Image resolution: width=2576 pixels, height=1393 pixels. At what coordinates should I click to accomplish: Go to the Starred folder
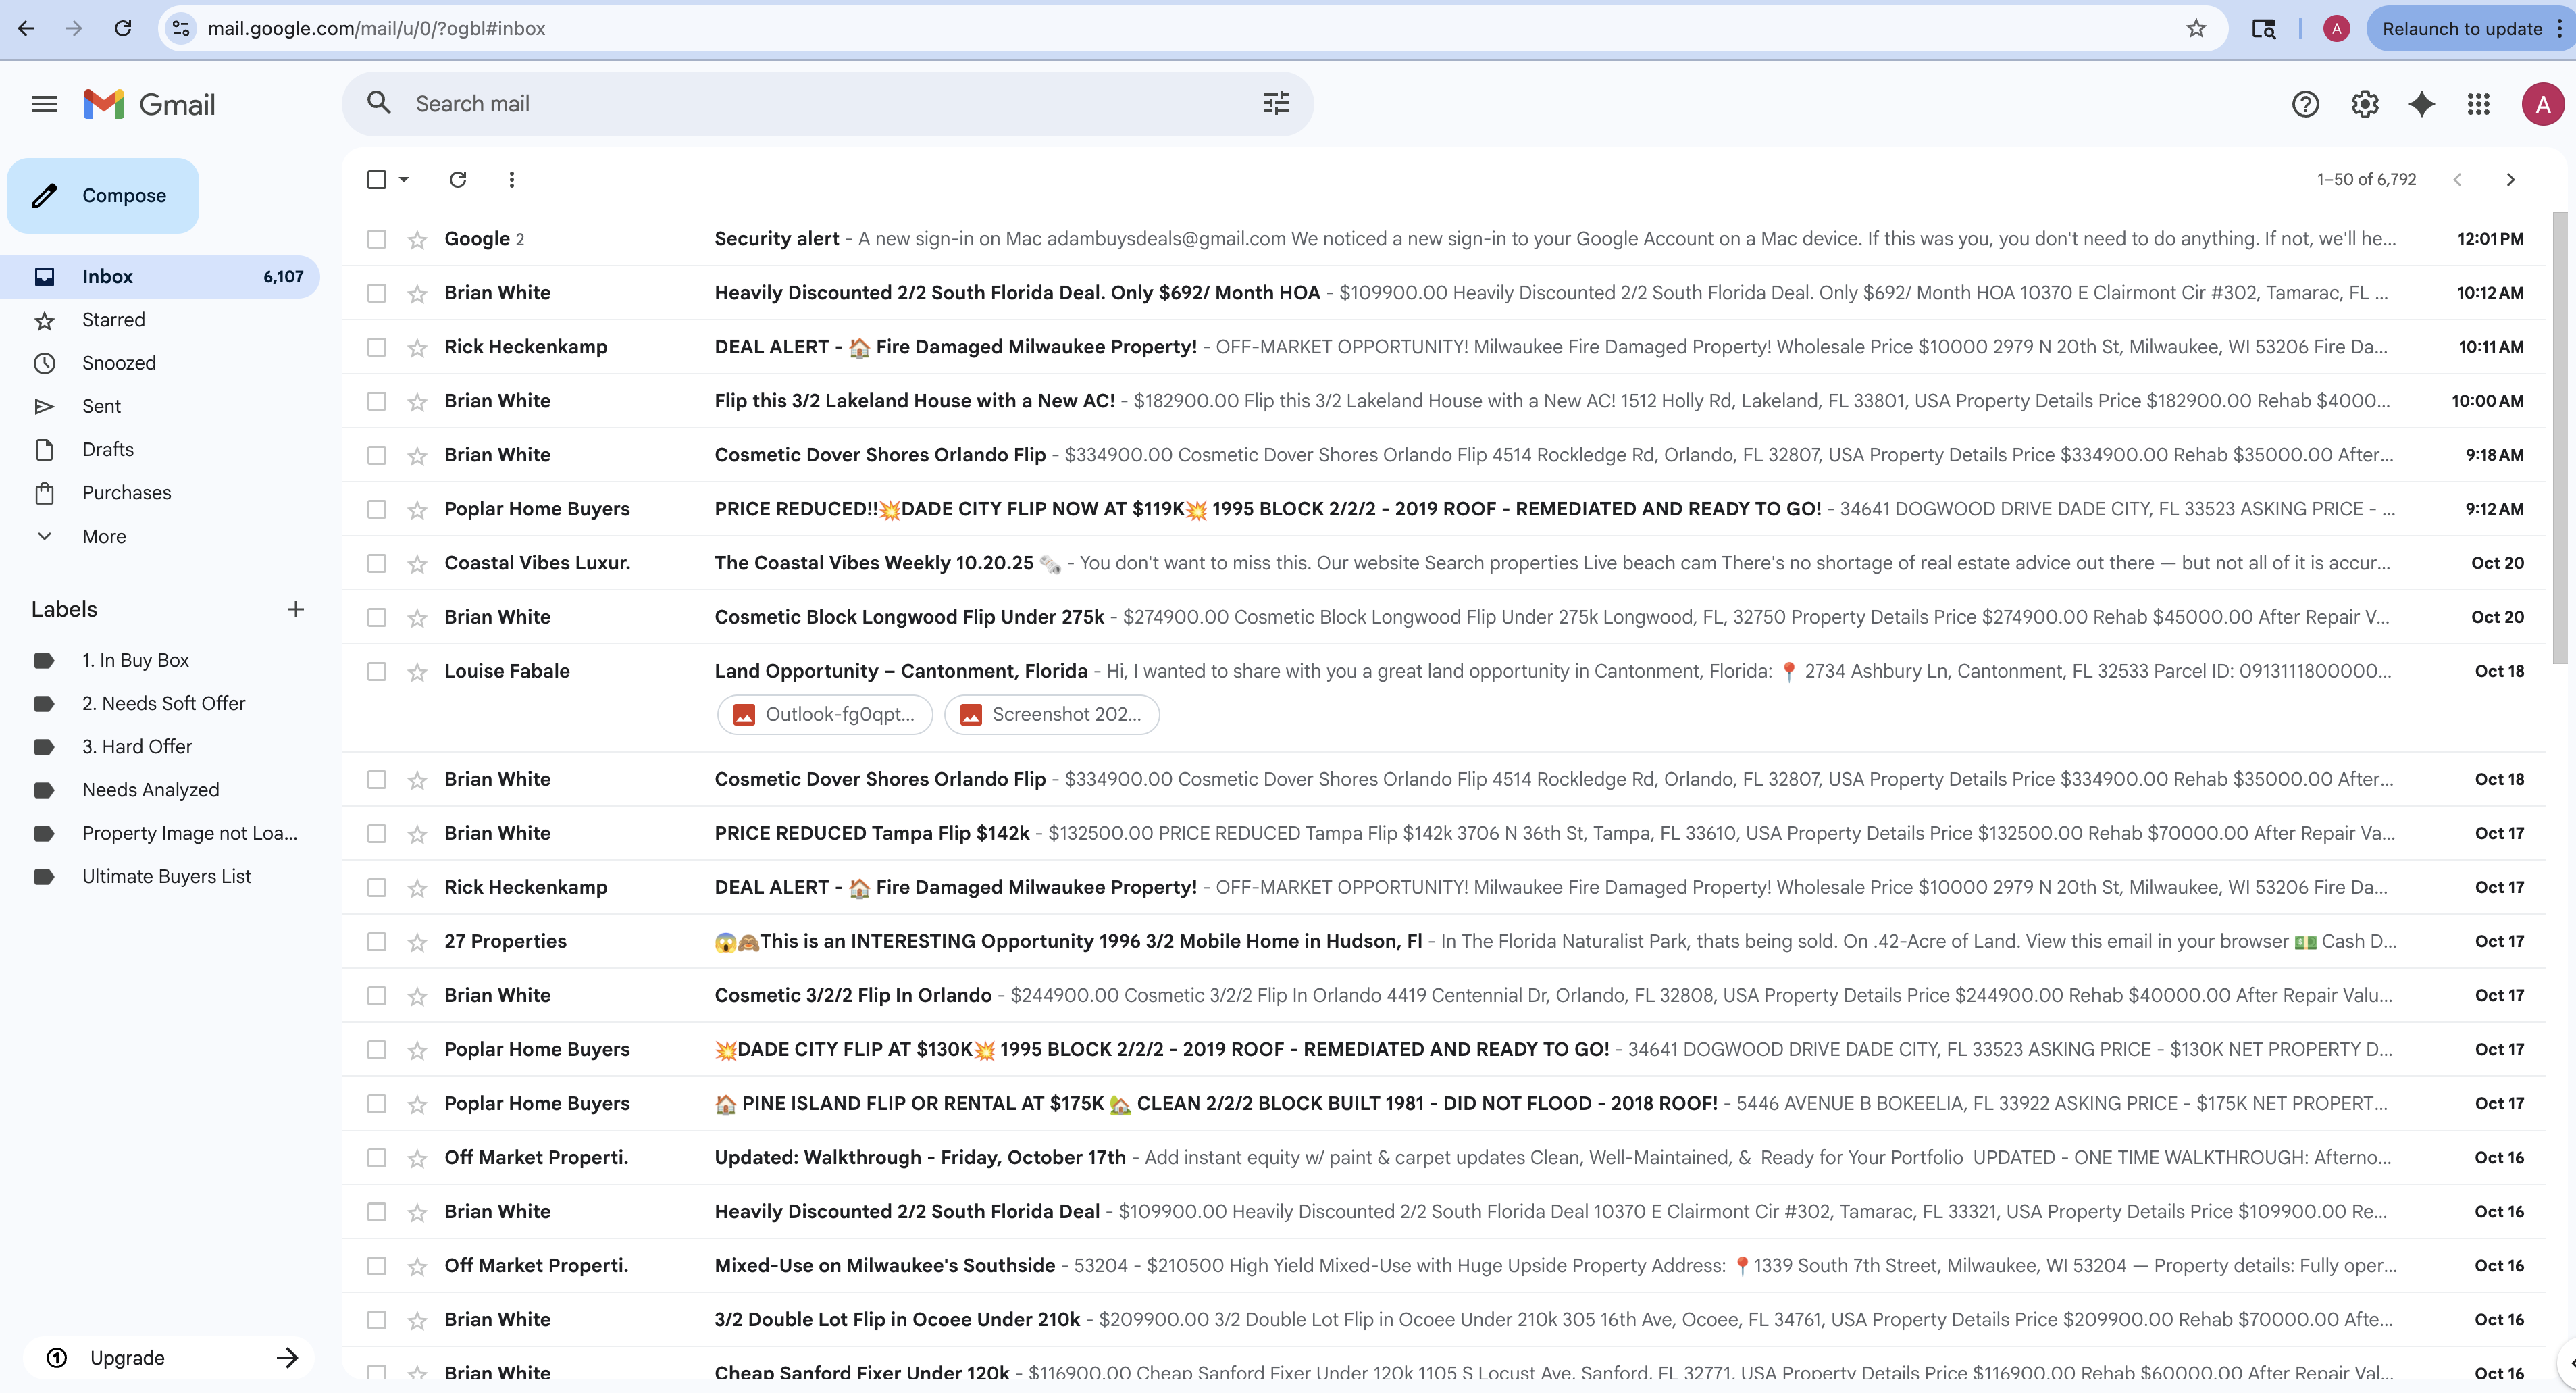pyautogui.click(x=113, y=320)
